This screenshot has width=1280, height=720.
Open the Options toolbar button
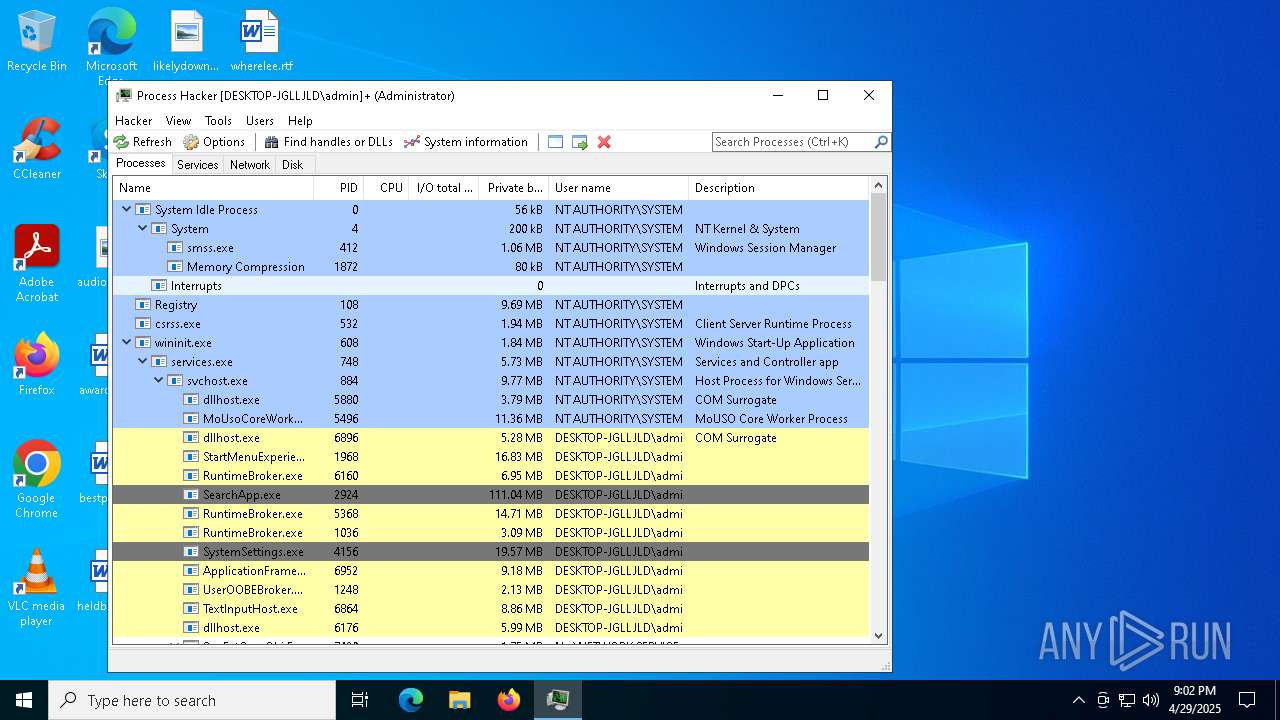coord(214,142)
